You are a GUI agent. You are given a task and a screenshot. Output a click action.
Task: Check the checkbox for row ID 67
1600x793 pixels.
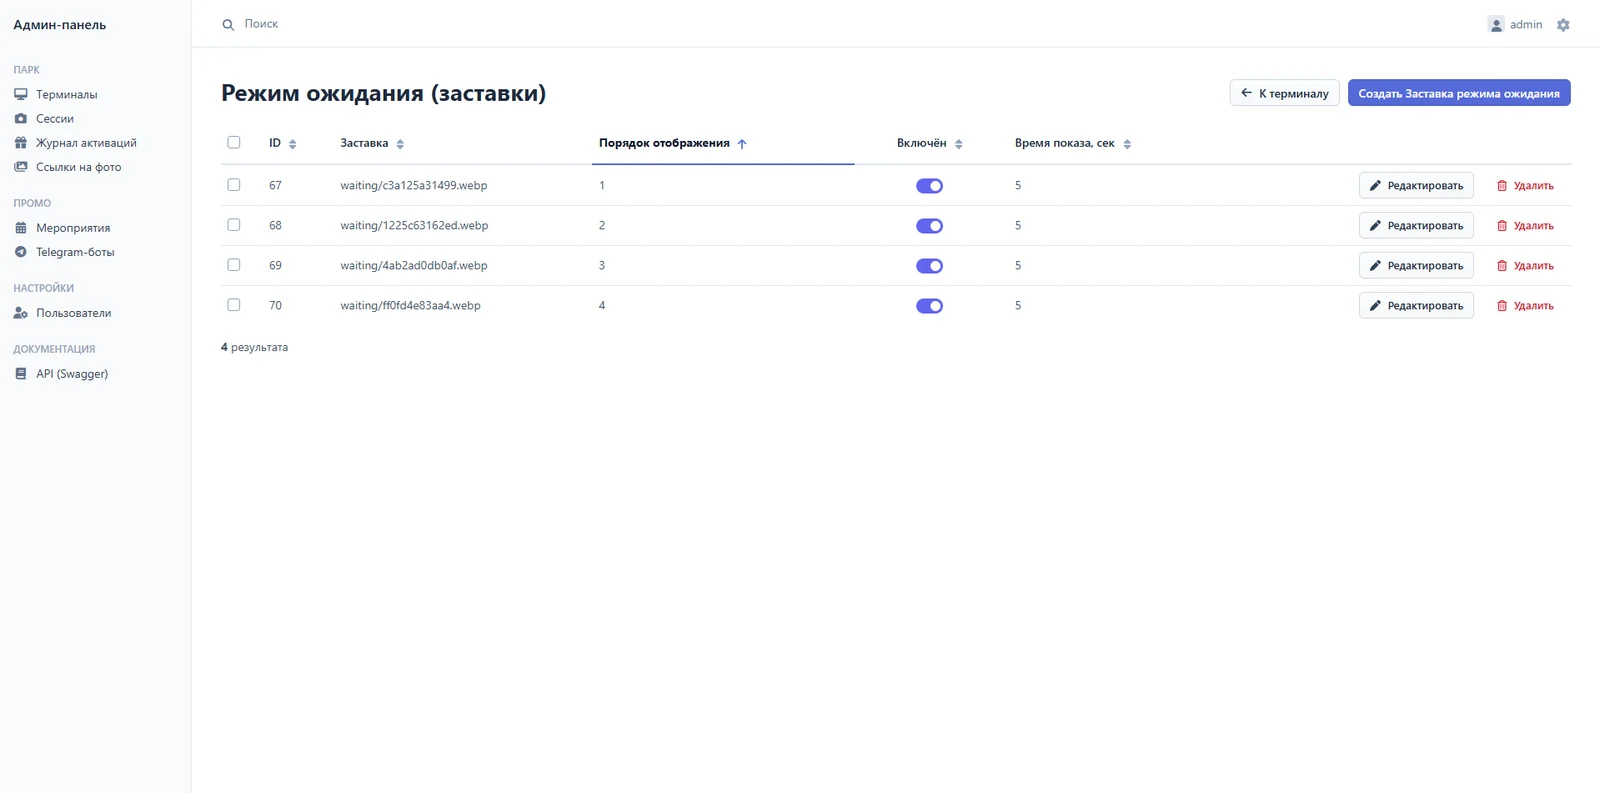[234, 185]
